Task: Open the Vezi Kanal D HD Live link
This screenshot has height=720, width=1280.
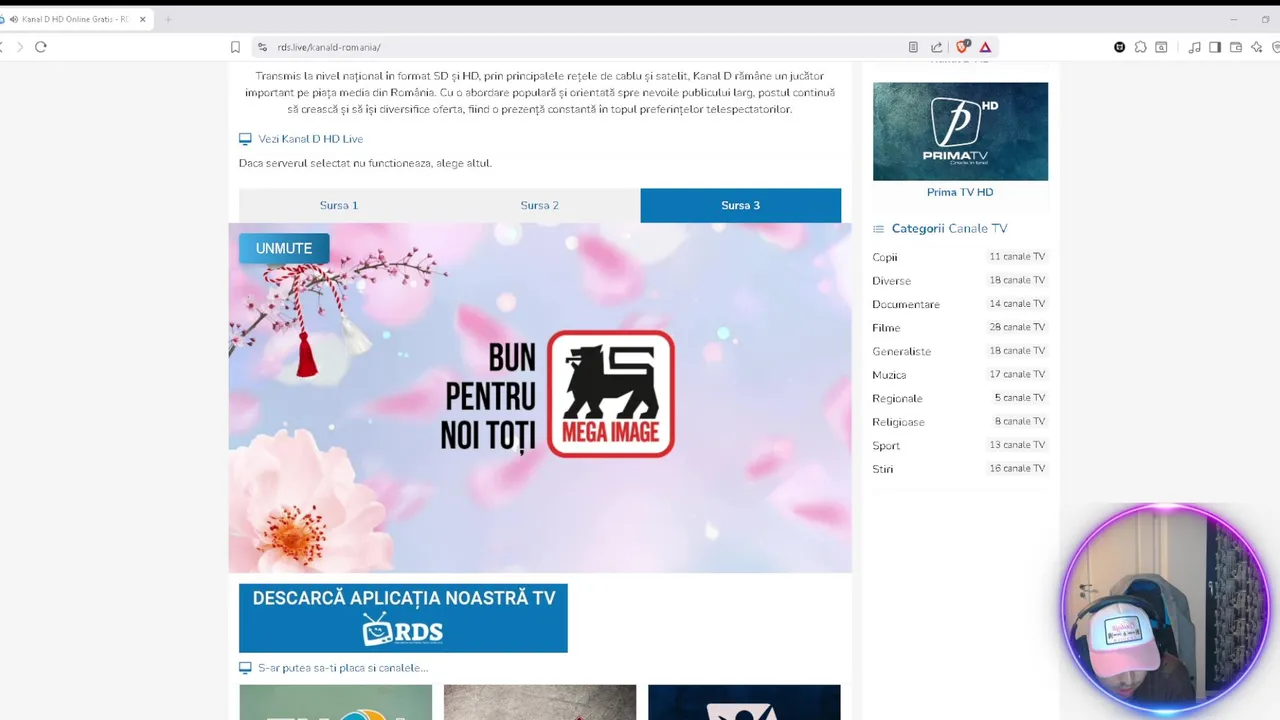Action: click(x=310, y=139)
